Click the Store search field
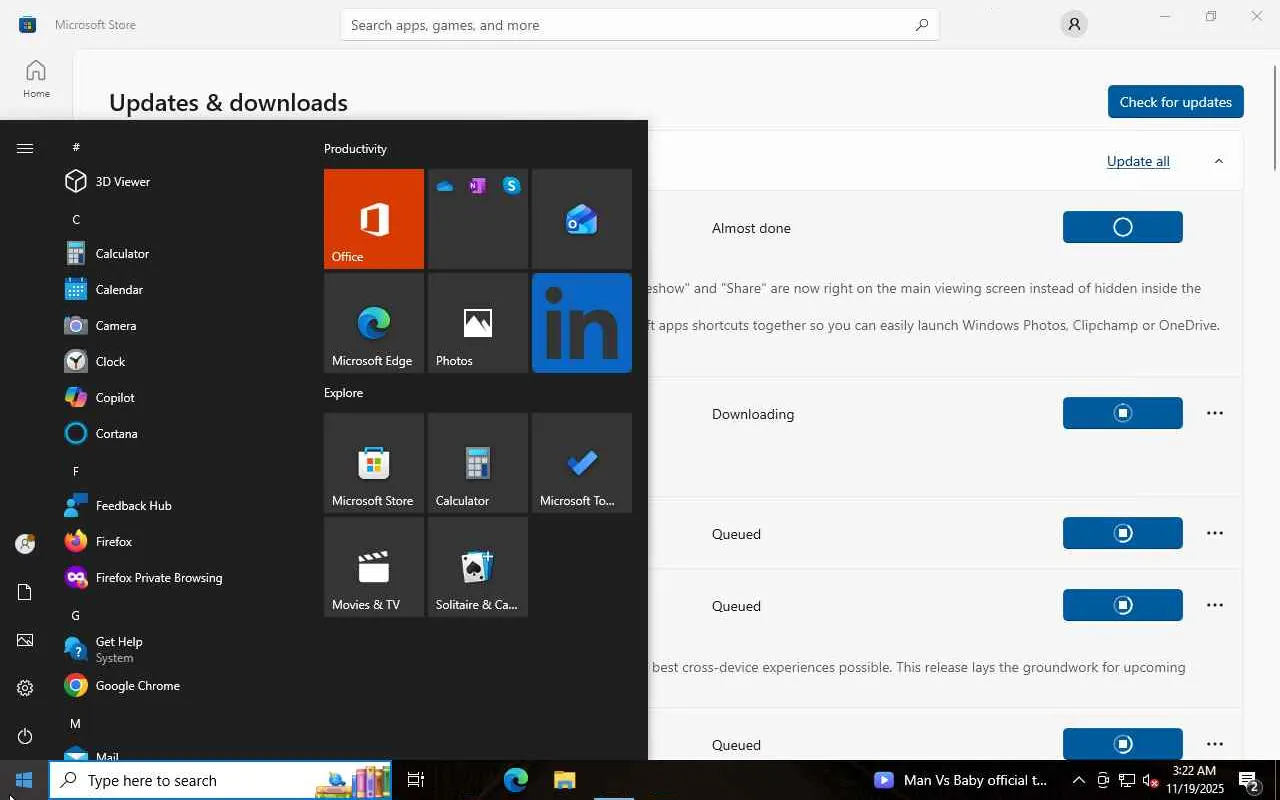 point(640,25)
